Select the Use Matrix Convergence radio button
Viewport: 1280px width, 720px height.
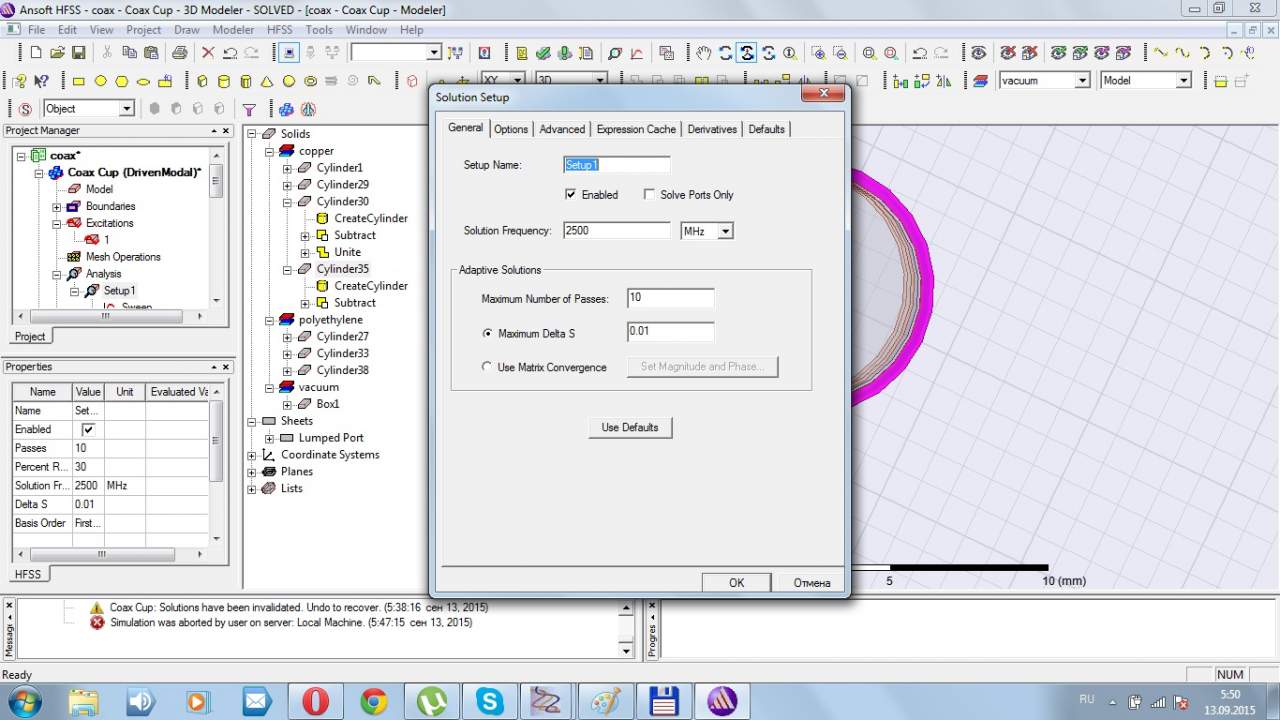[487, 367]
